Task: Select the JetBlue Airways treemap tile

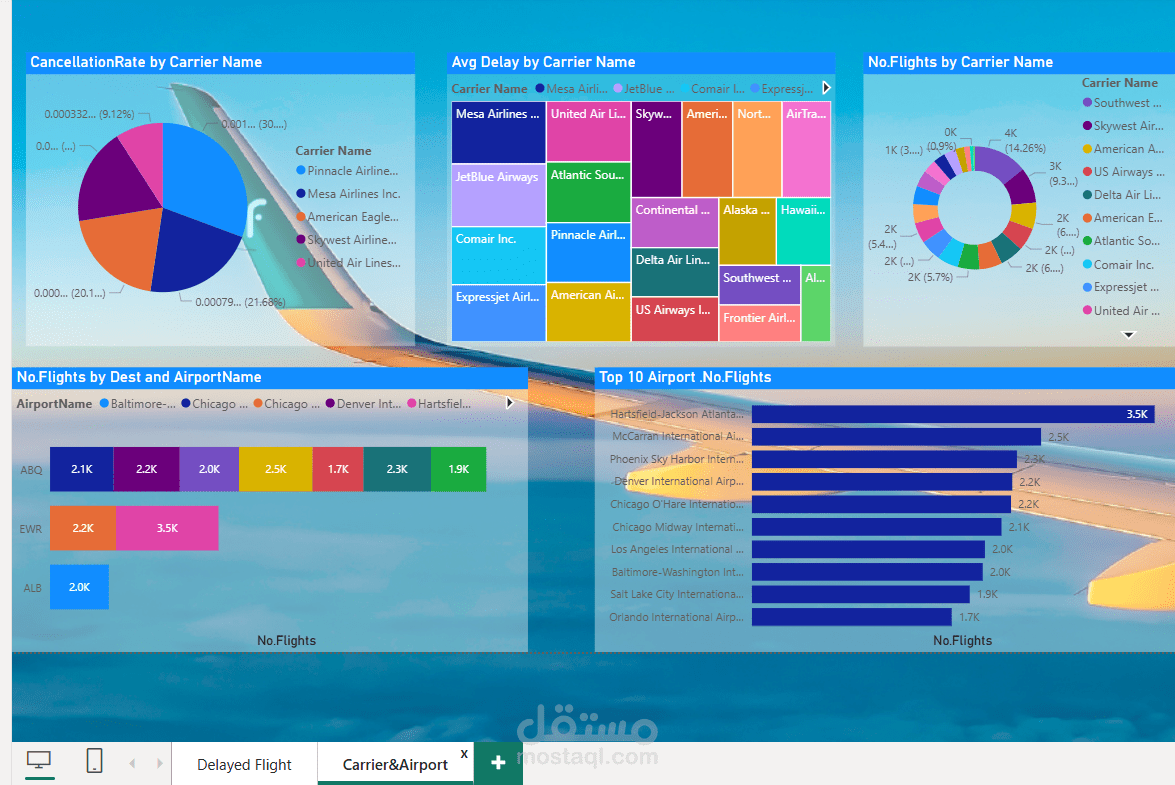Action: (498, 195)
